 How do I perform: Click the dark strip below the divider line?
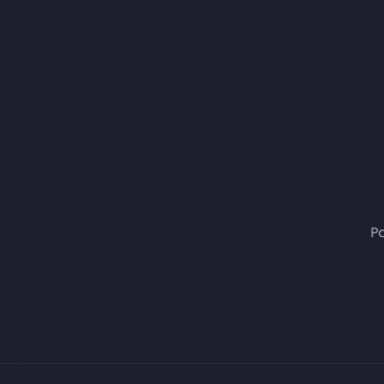point(192,374)
